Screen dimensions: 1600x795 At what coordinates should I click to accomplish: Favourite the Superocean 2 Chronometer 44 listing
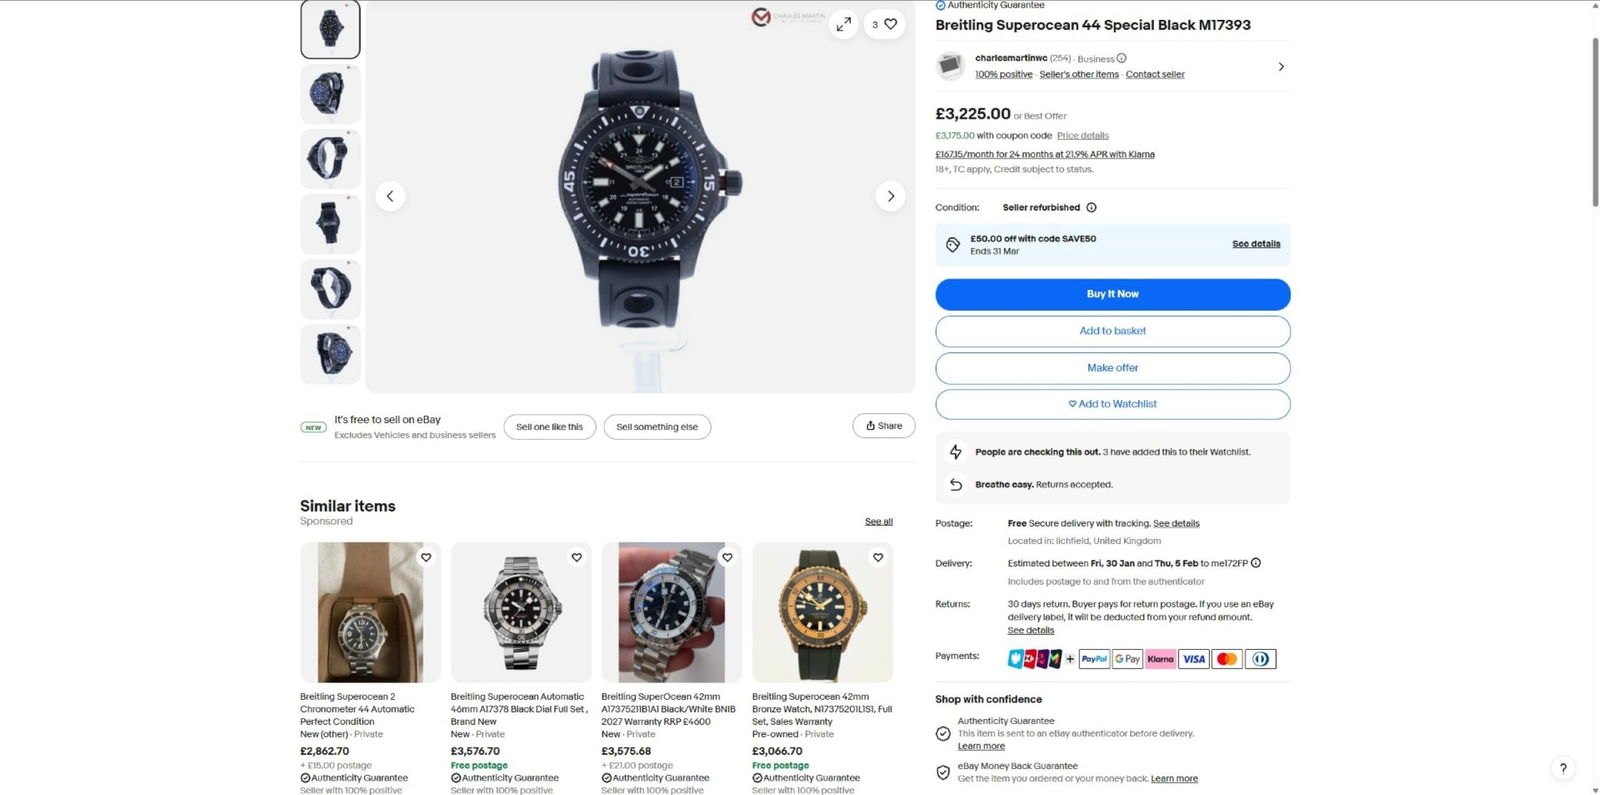[426, 557]
